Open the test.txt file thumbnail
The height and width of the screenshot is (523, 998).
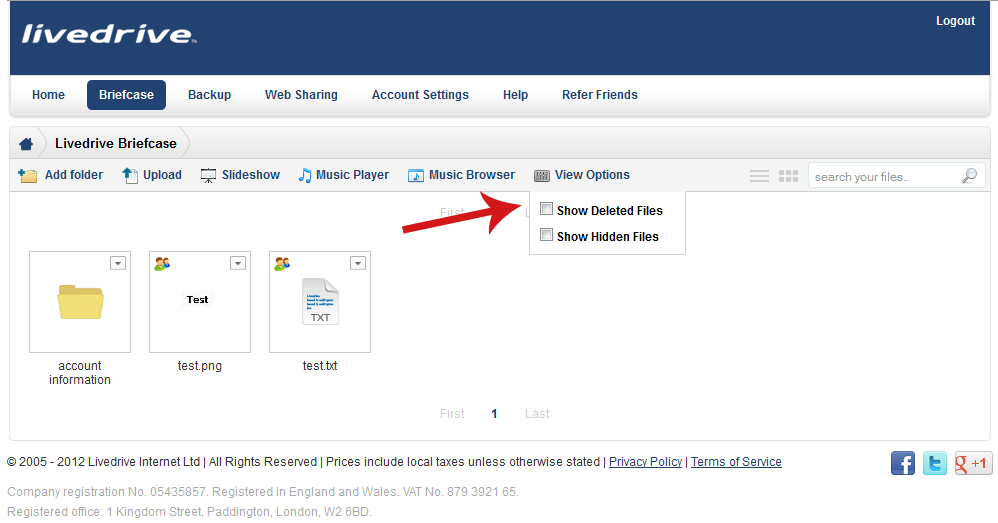click(320, 302)
